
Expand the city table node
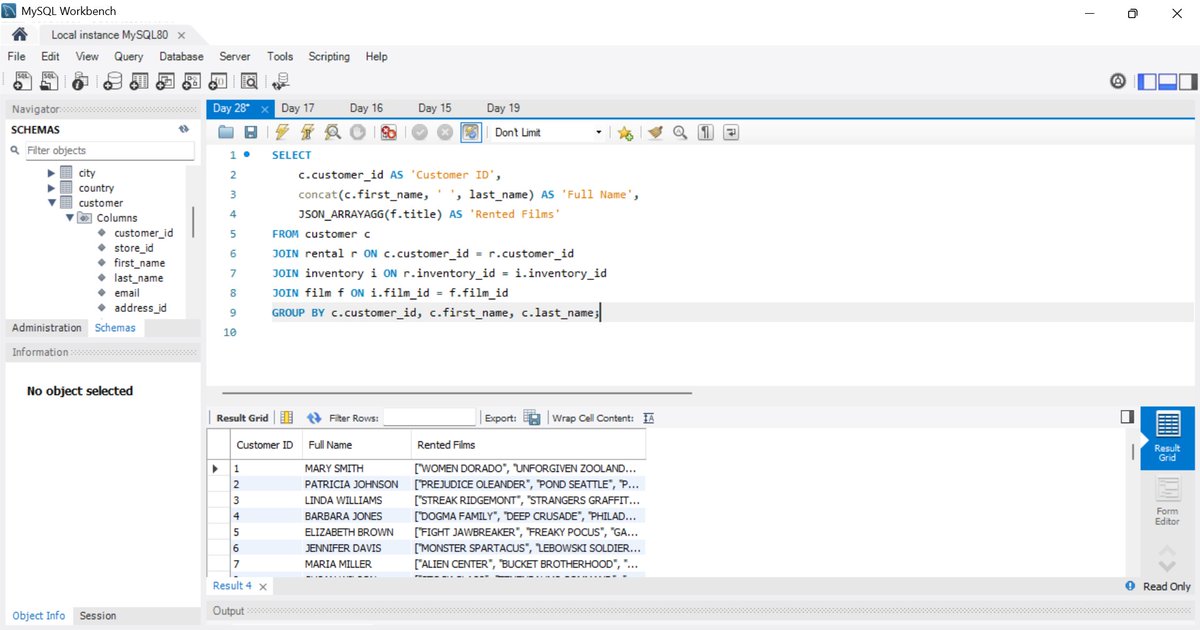click(52, 173)
